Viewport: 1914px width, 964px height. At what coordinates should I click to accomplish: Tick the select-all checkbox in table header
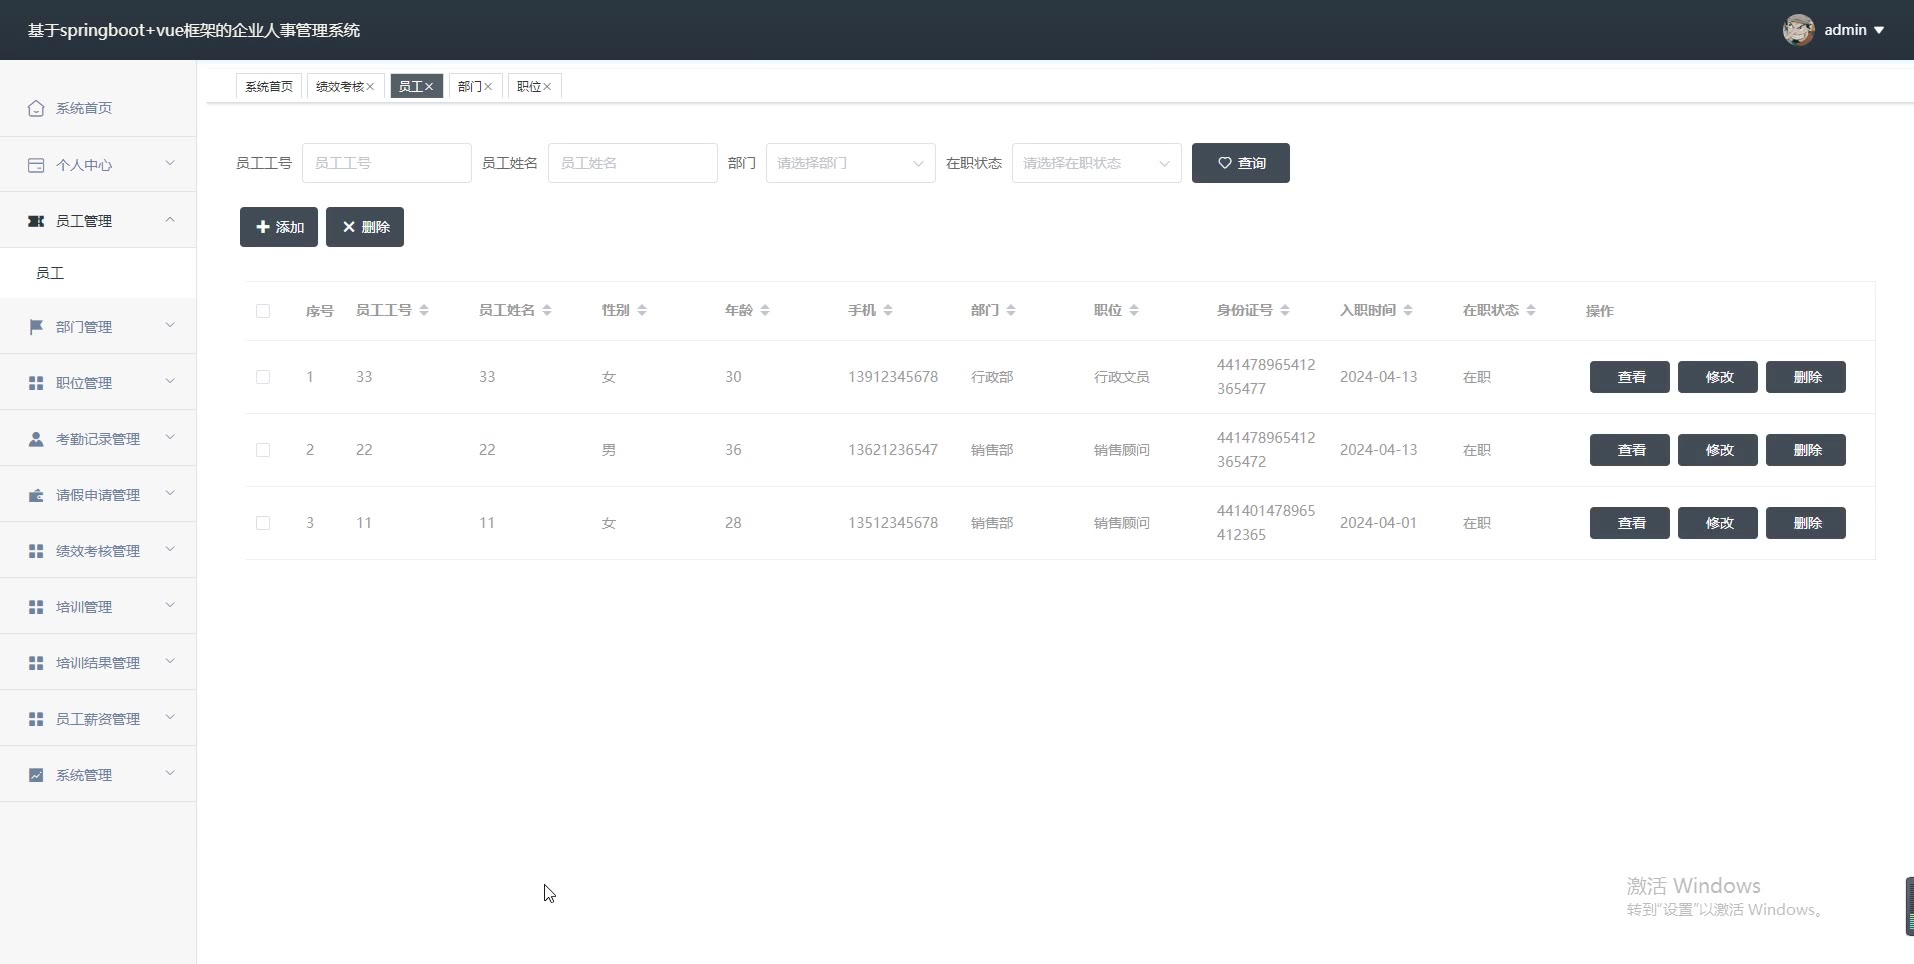coord(263,311)
